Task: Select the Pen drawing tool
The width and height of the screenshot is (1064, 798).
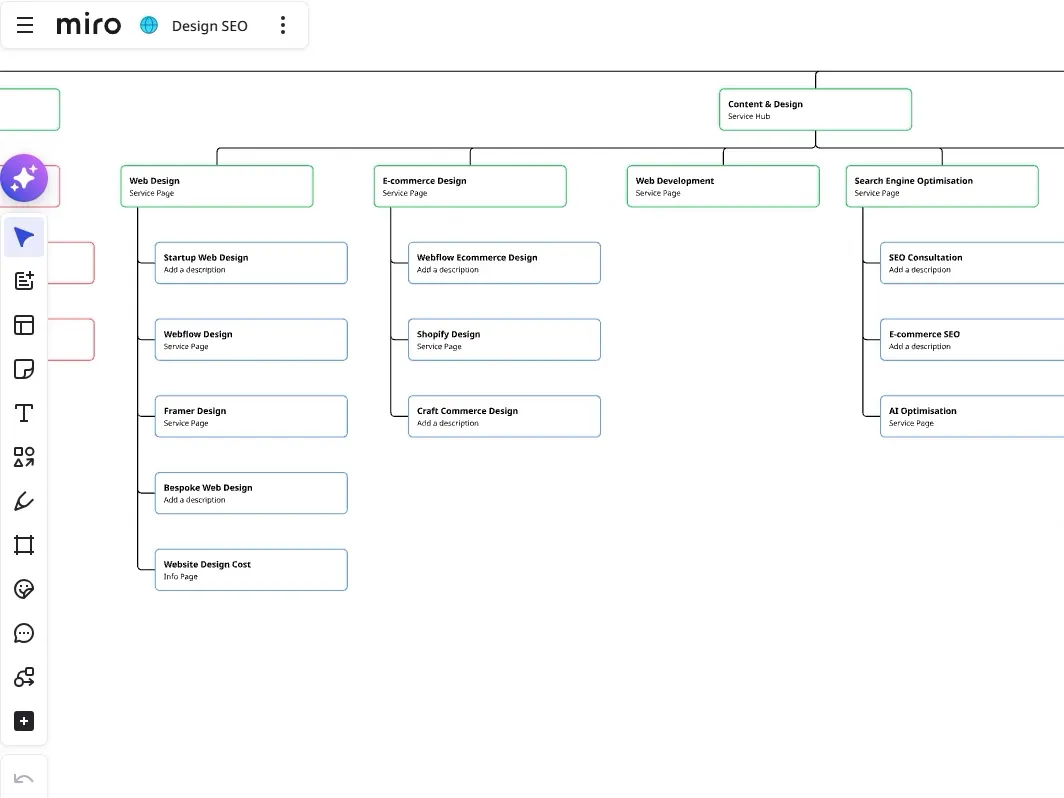Action: click(x=24, y=501)
